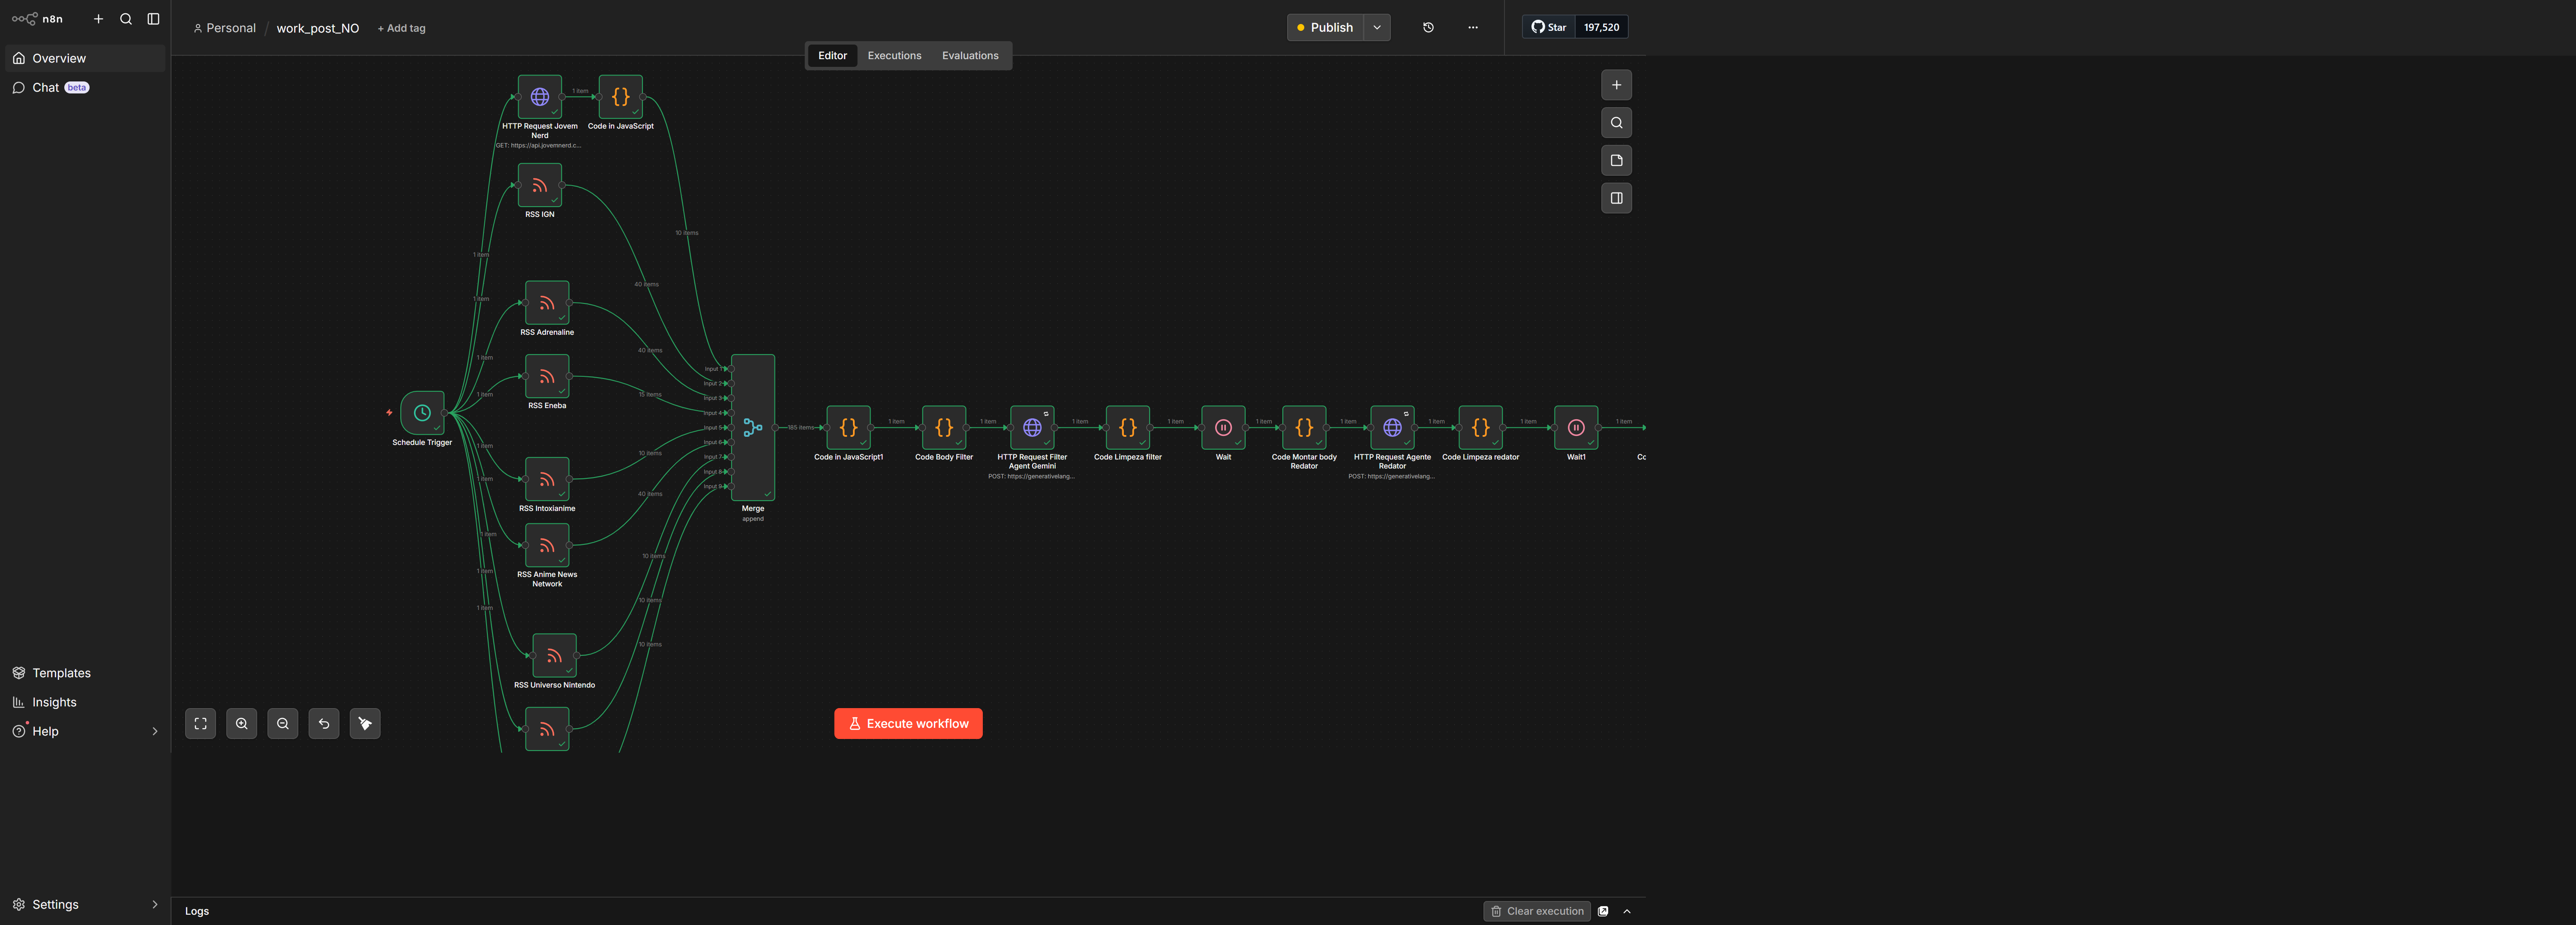This screenshot has height=925, width=2576.
Task: Click the plus icon beside the n8n logo
Action: pyautogui.click(x=98, y=19)
